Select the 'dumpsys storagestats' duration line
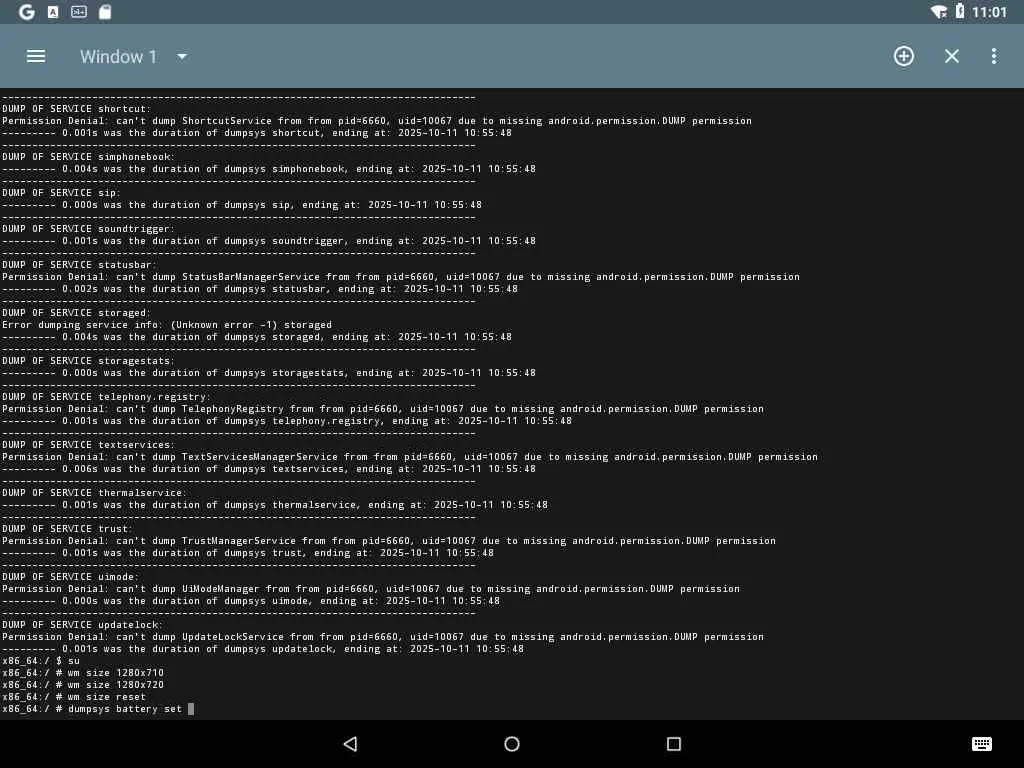This screenshot has width=1024, height=768. [269, 373]
